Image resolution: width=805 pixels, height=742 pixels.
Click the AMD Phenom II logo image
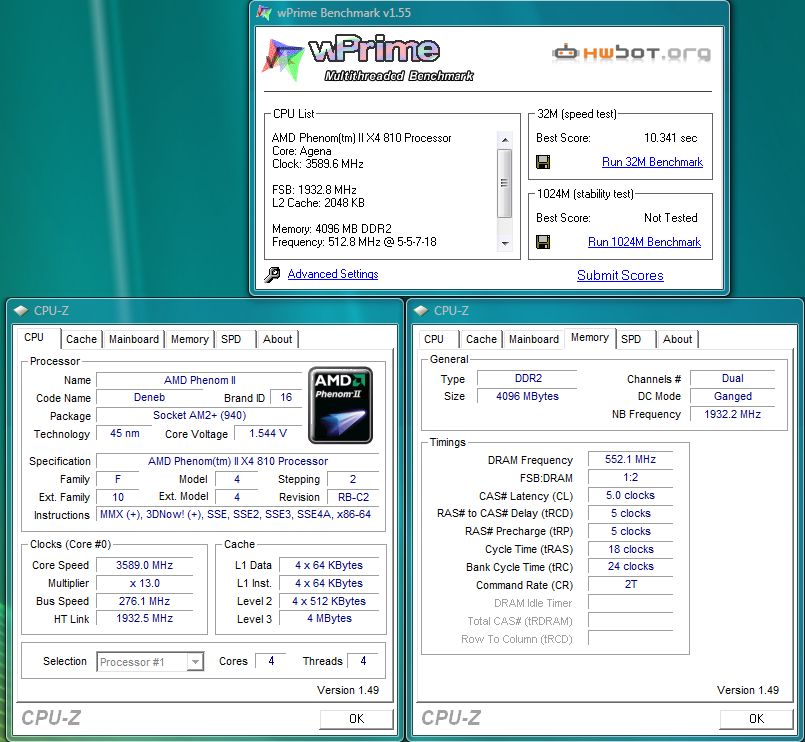pos(340,405)
